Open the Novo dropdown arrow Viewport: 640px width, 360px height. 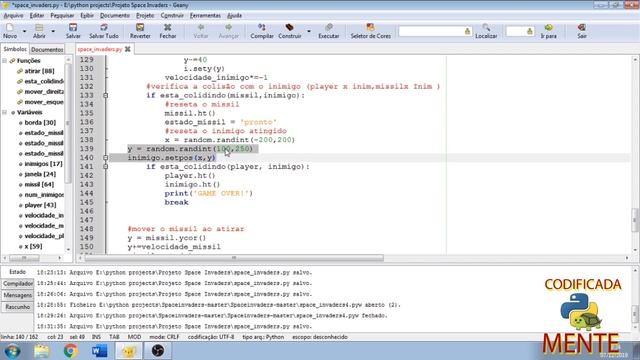(24, 31)
